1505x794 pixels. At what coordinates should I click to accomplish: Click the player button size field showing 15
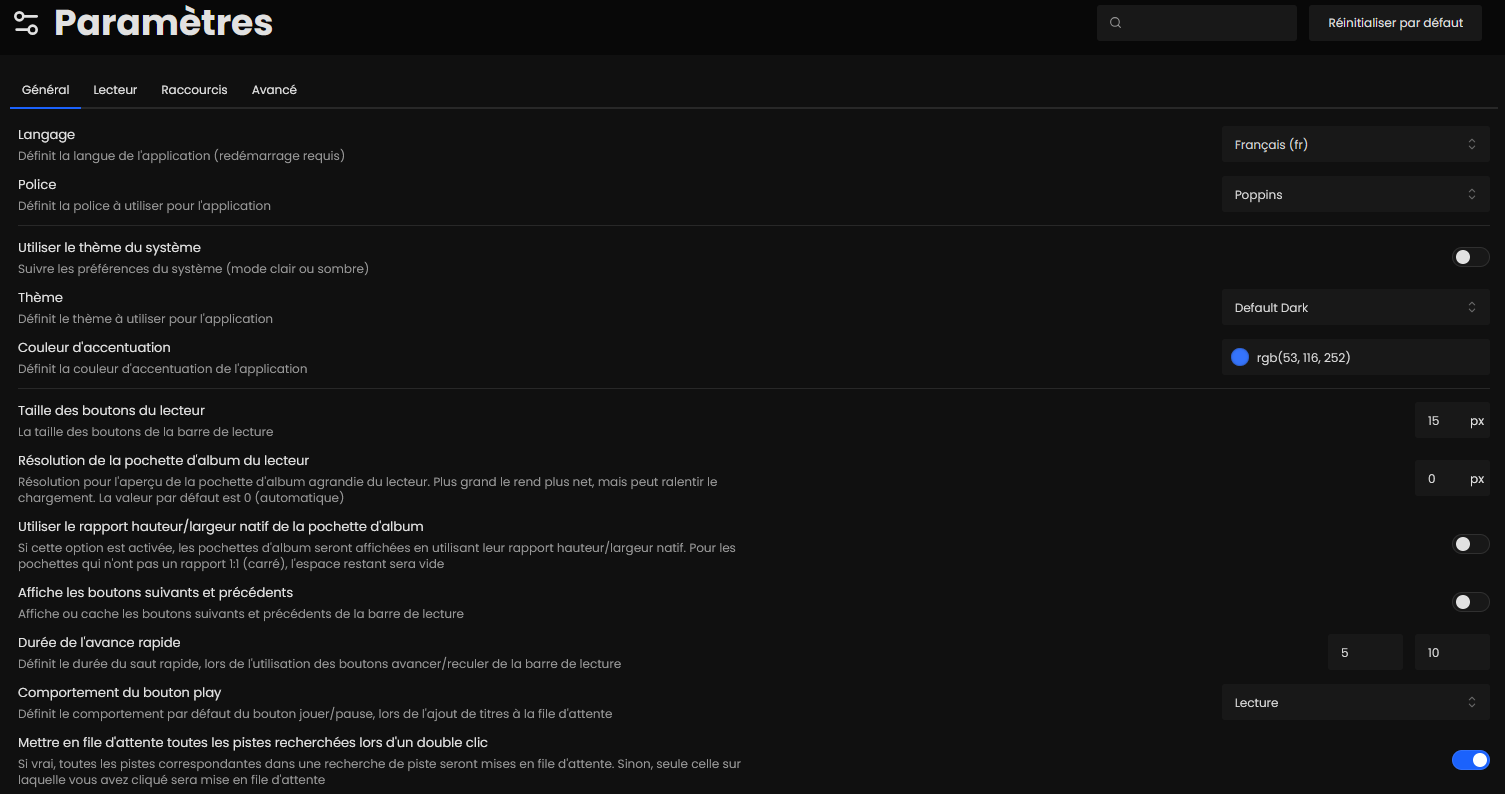pos(1437,421)
